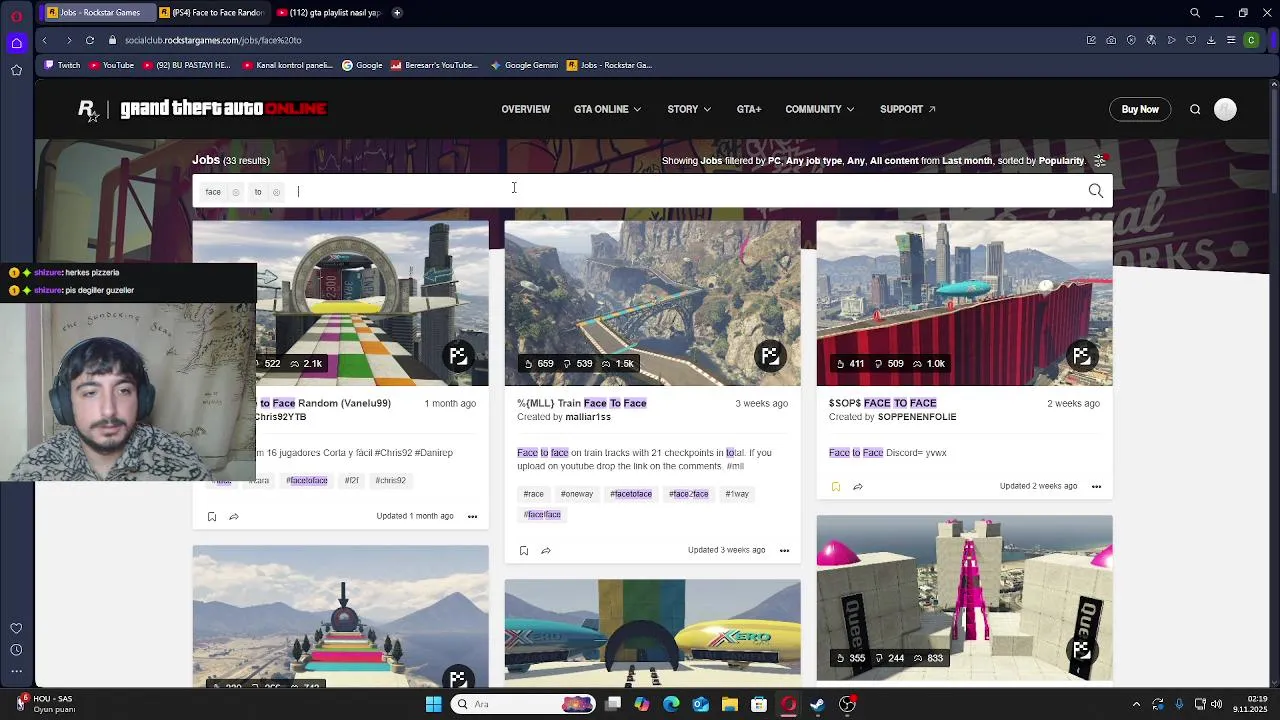Reload the page in browser
Image resolution: width=1280 pixels, height=720 pixels.
90,40
